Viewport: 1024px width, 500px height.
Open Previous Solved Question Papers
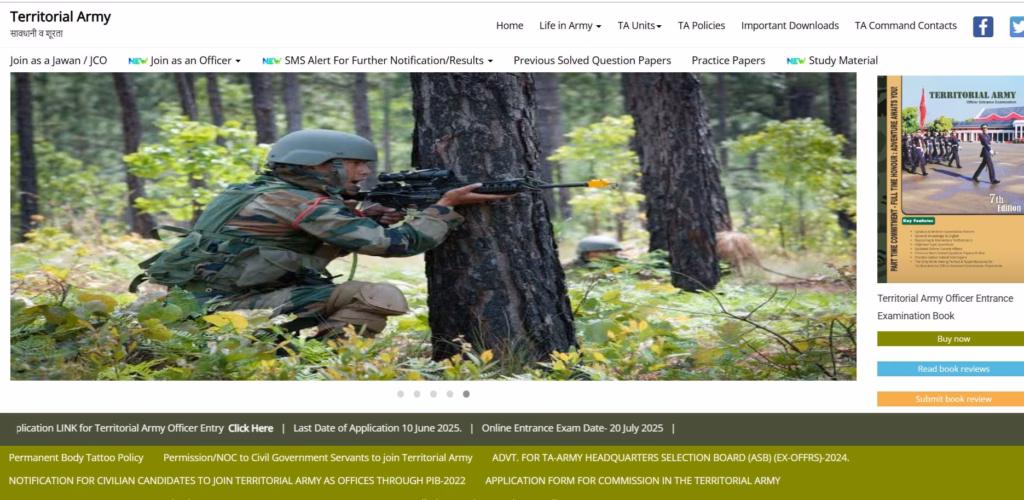coord(592,61)
